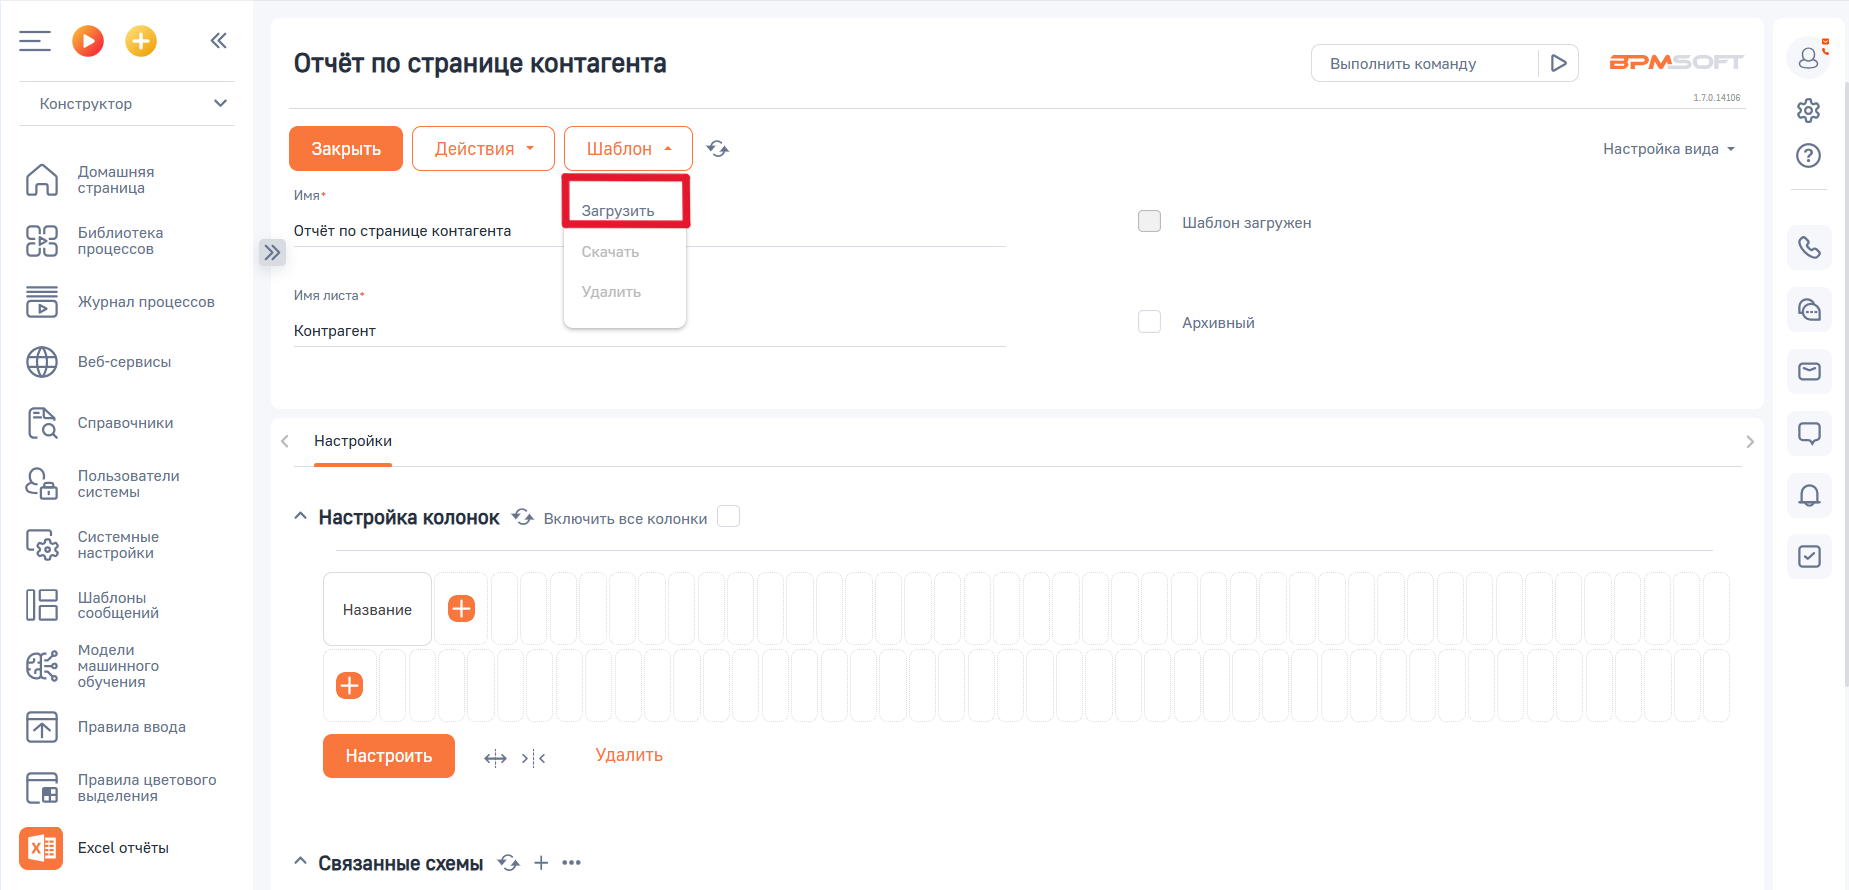
Task: Click the yellow quick add plus icon
Action: tap(141, 41)
